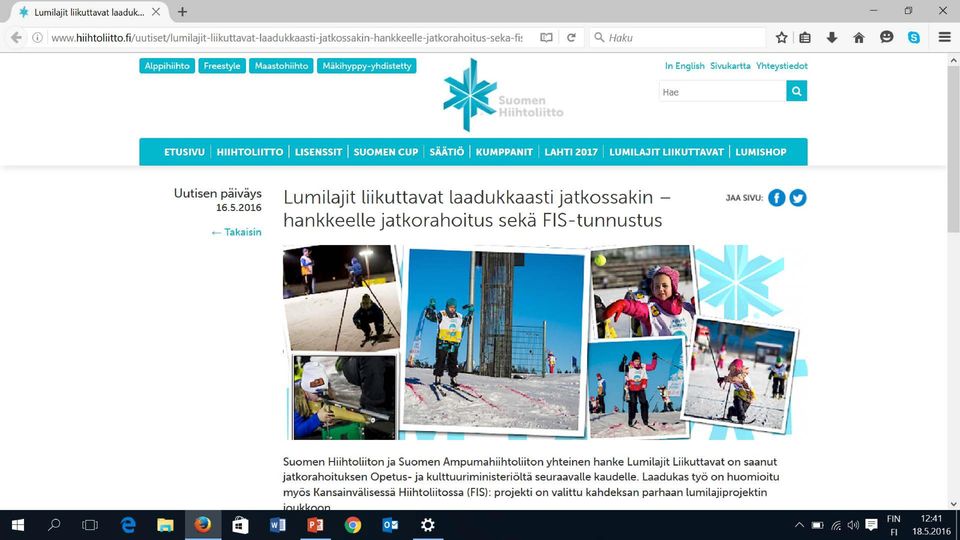Enable reader view icon in address bar

click(546, 37)
